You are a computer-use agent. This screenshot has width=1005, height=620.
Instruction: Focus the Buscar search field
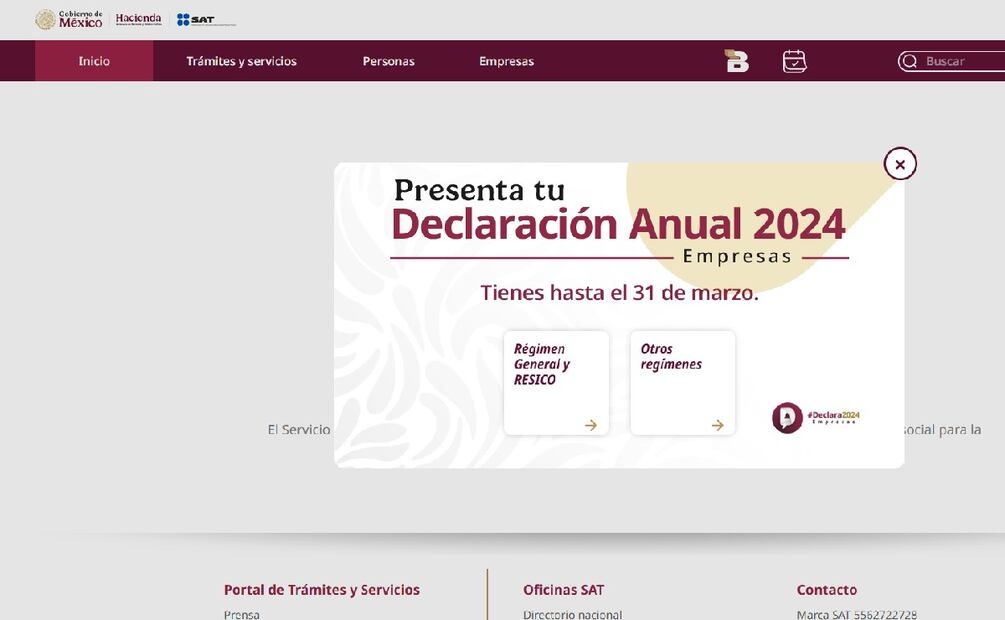pyautogui.click(x=951, y=61)
